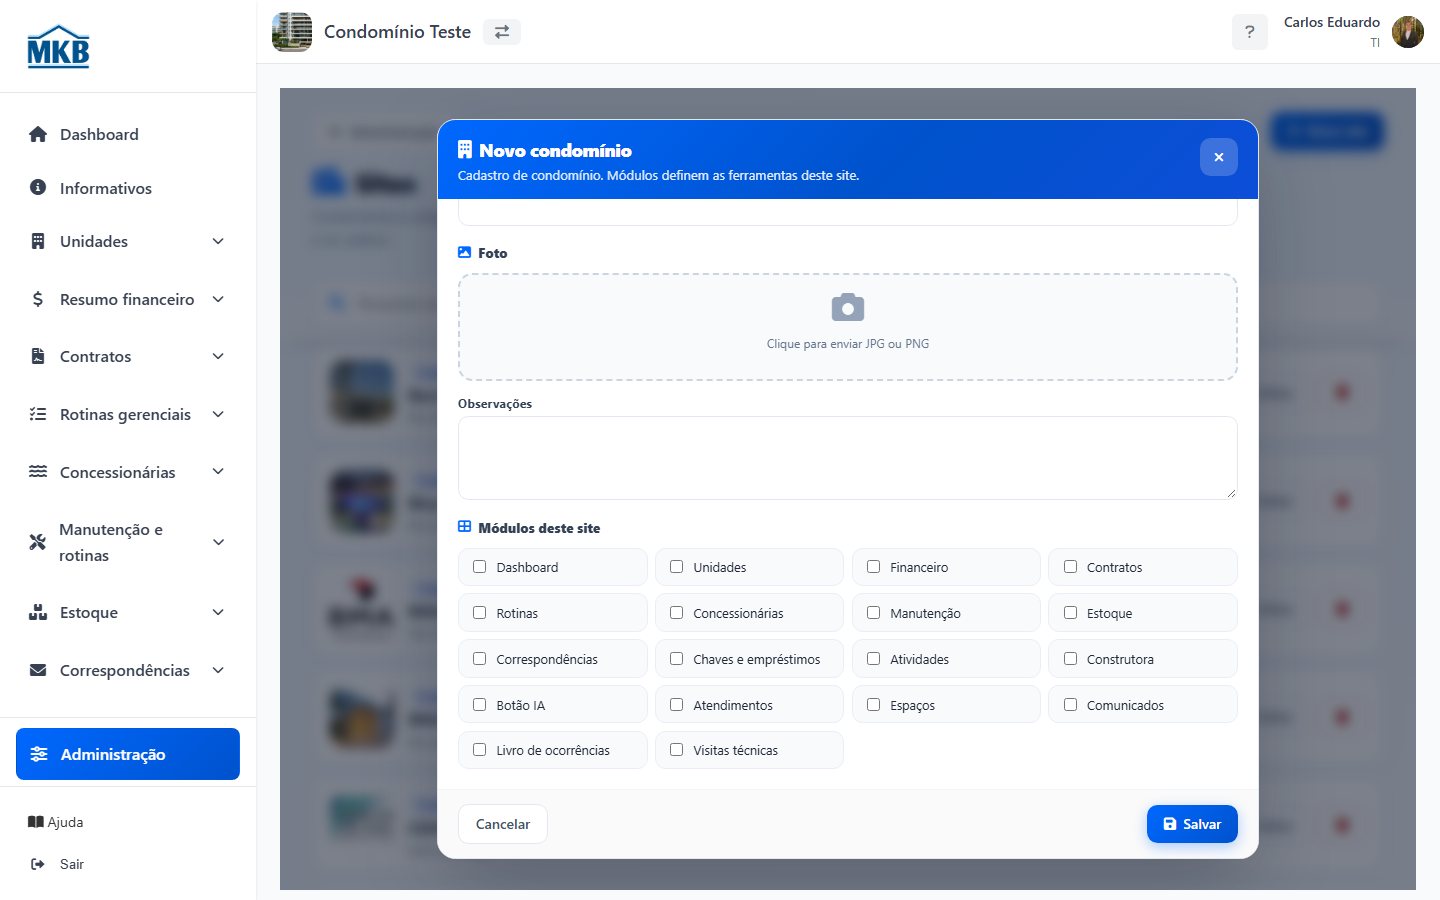Click the Contratos document icon in the sidebar

pyautogui.click(x=38, y=356)
